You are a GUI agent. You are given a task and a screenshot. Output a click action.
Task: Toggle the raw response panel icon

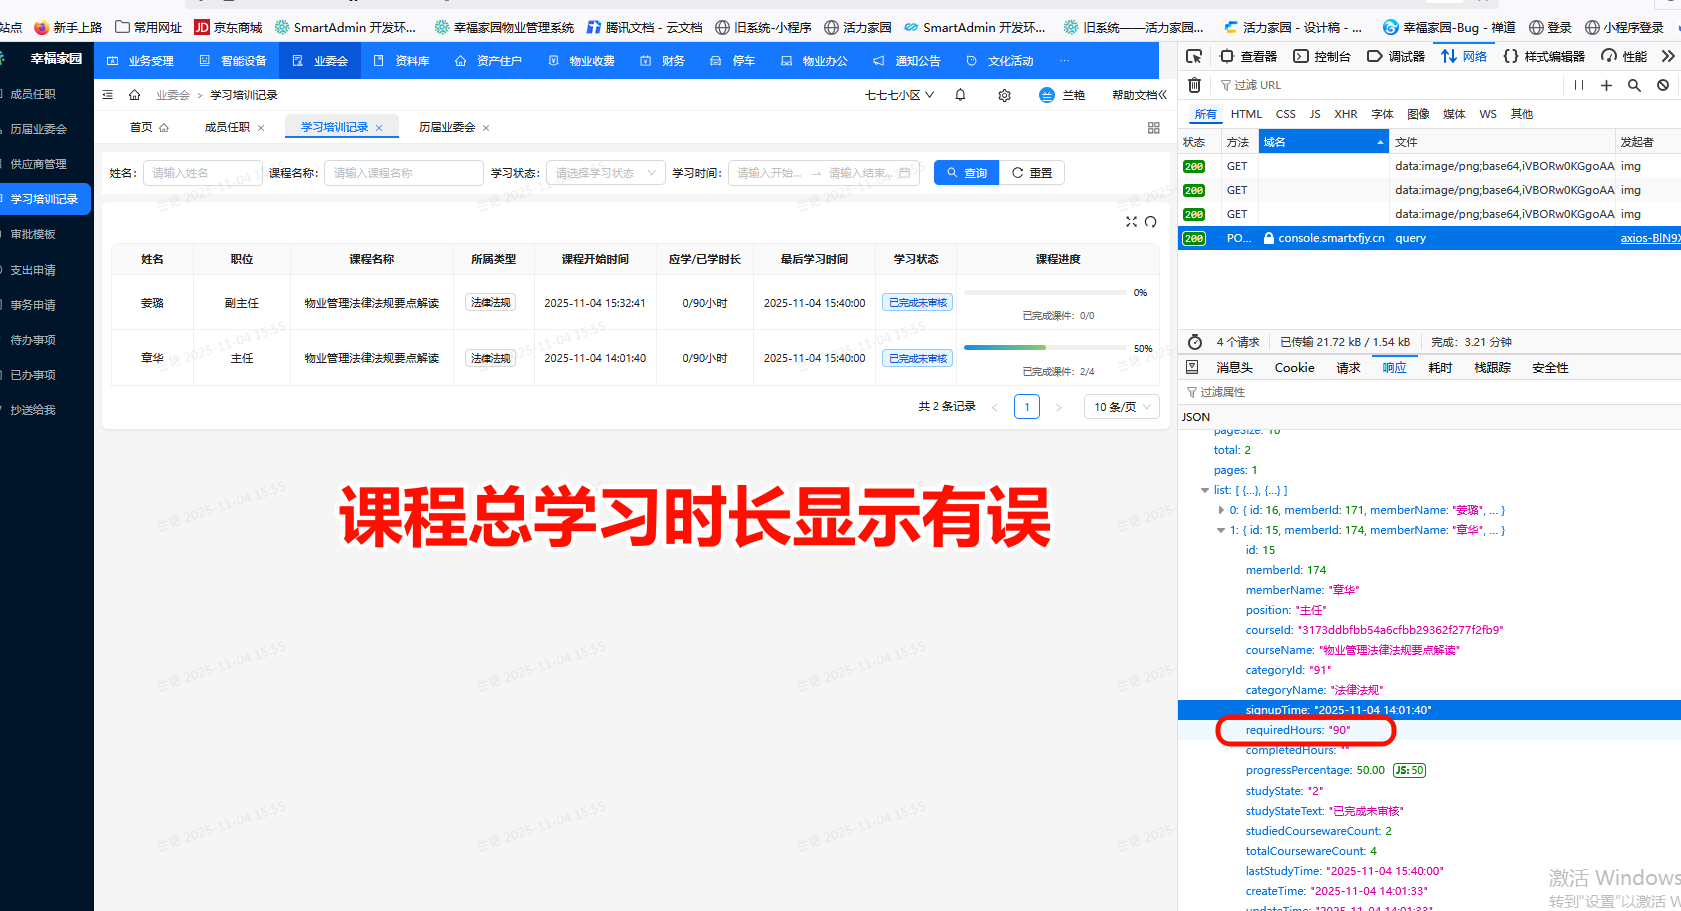1192,367
